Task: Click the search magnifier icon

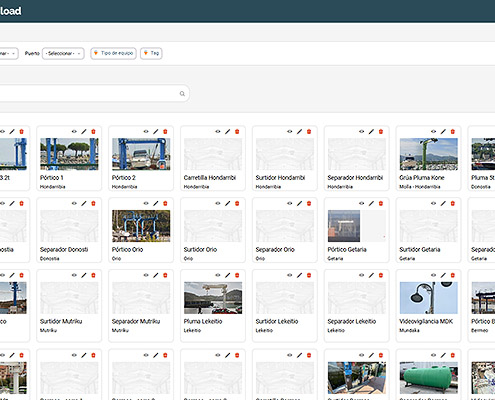Action: click(x=182, y=94)
